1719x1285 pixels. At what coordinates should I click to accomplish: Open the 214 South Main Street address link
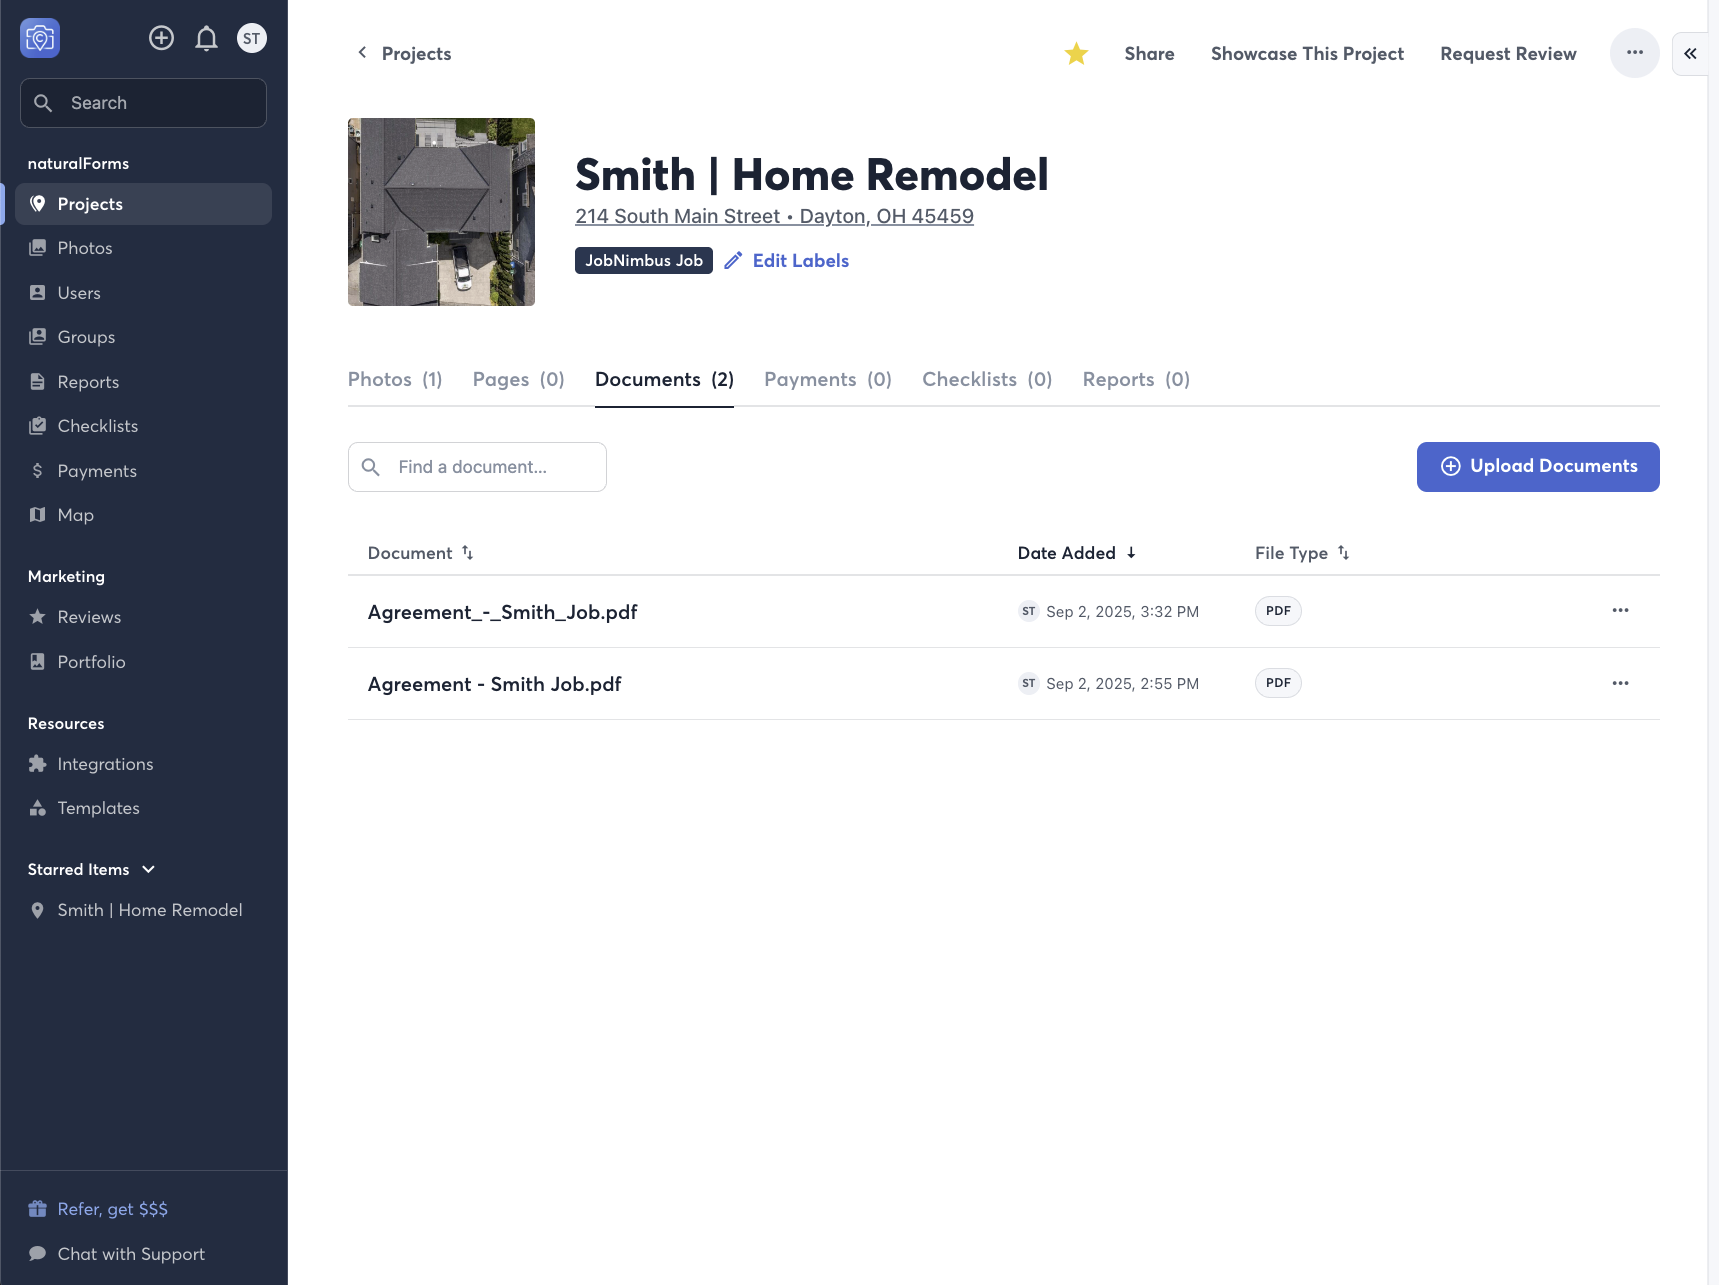tap(774, 216)
